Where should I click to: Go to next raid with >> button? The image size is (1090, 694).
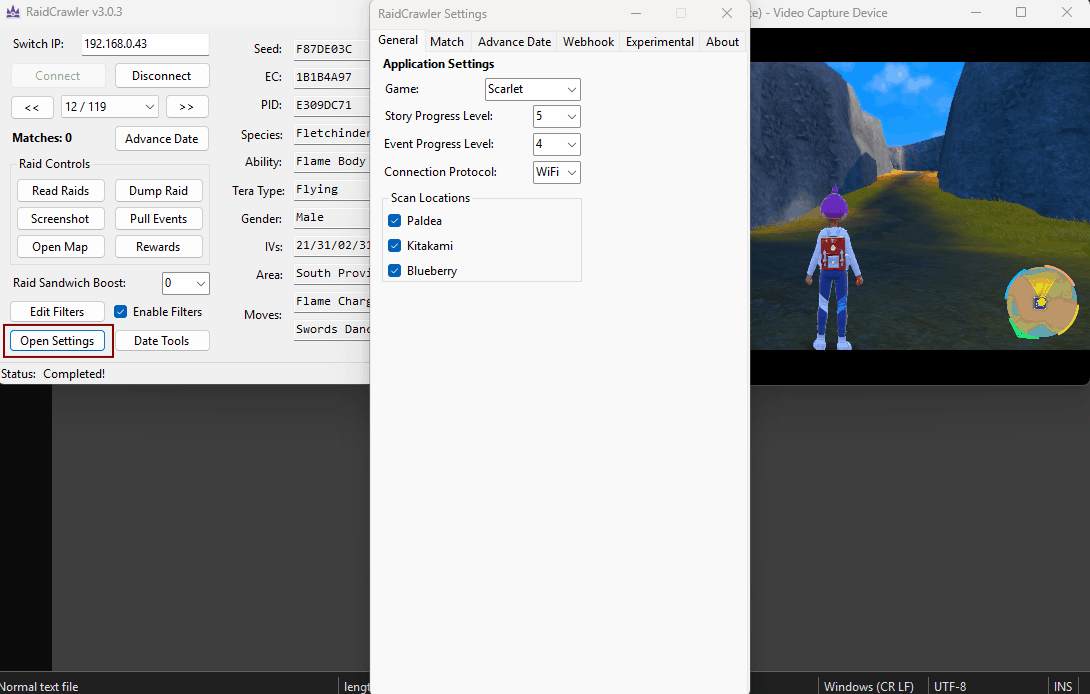(x=187, y=107)
